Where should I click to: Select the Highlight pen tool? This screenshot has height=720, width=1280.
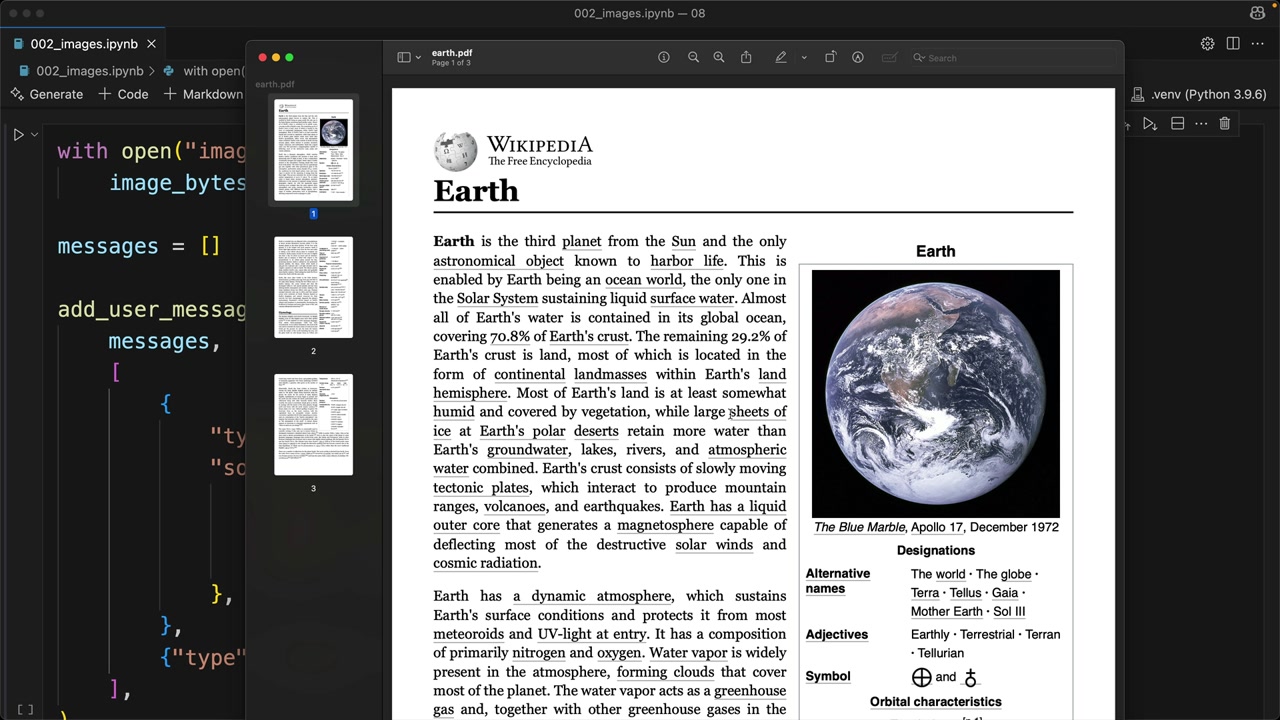click(x=781, y=58)
